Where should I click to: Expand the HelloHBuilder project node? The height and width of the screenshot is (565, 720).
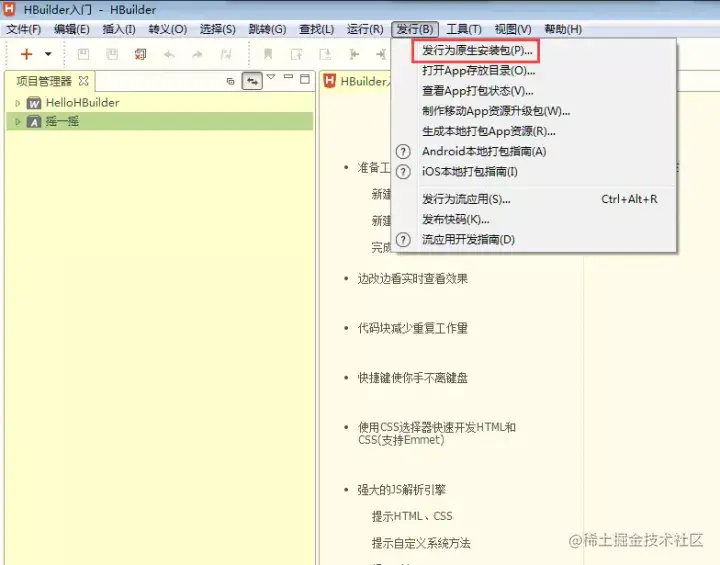coord(18,103)
